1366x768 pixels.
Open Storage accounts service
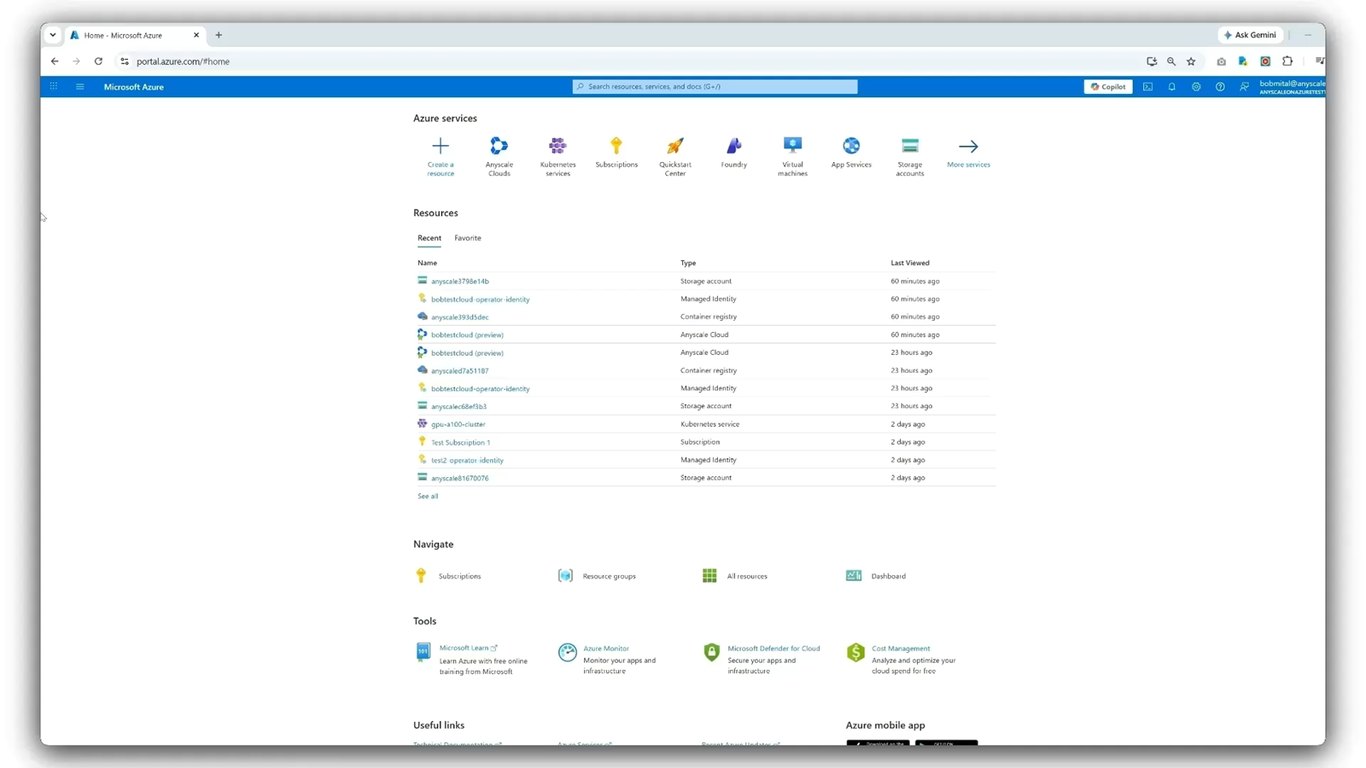(x=910, y=157)
